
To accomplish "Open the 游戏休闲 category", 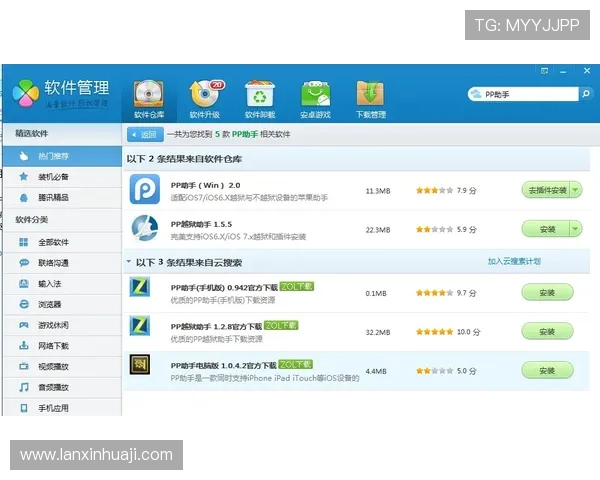I will tap(62, 325).
